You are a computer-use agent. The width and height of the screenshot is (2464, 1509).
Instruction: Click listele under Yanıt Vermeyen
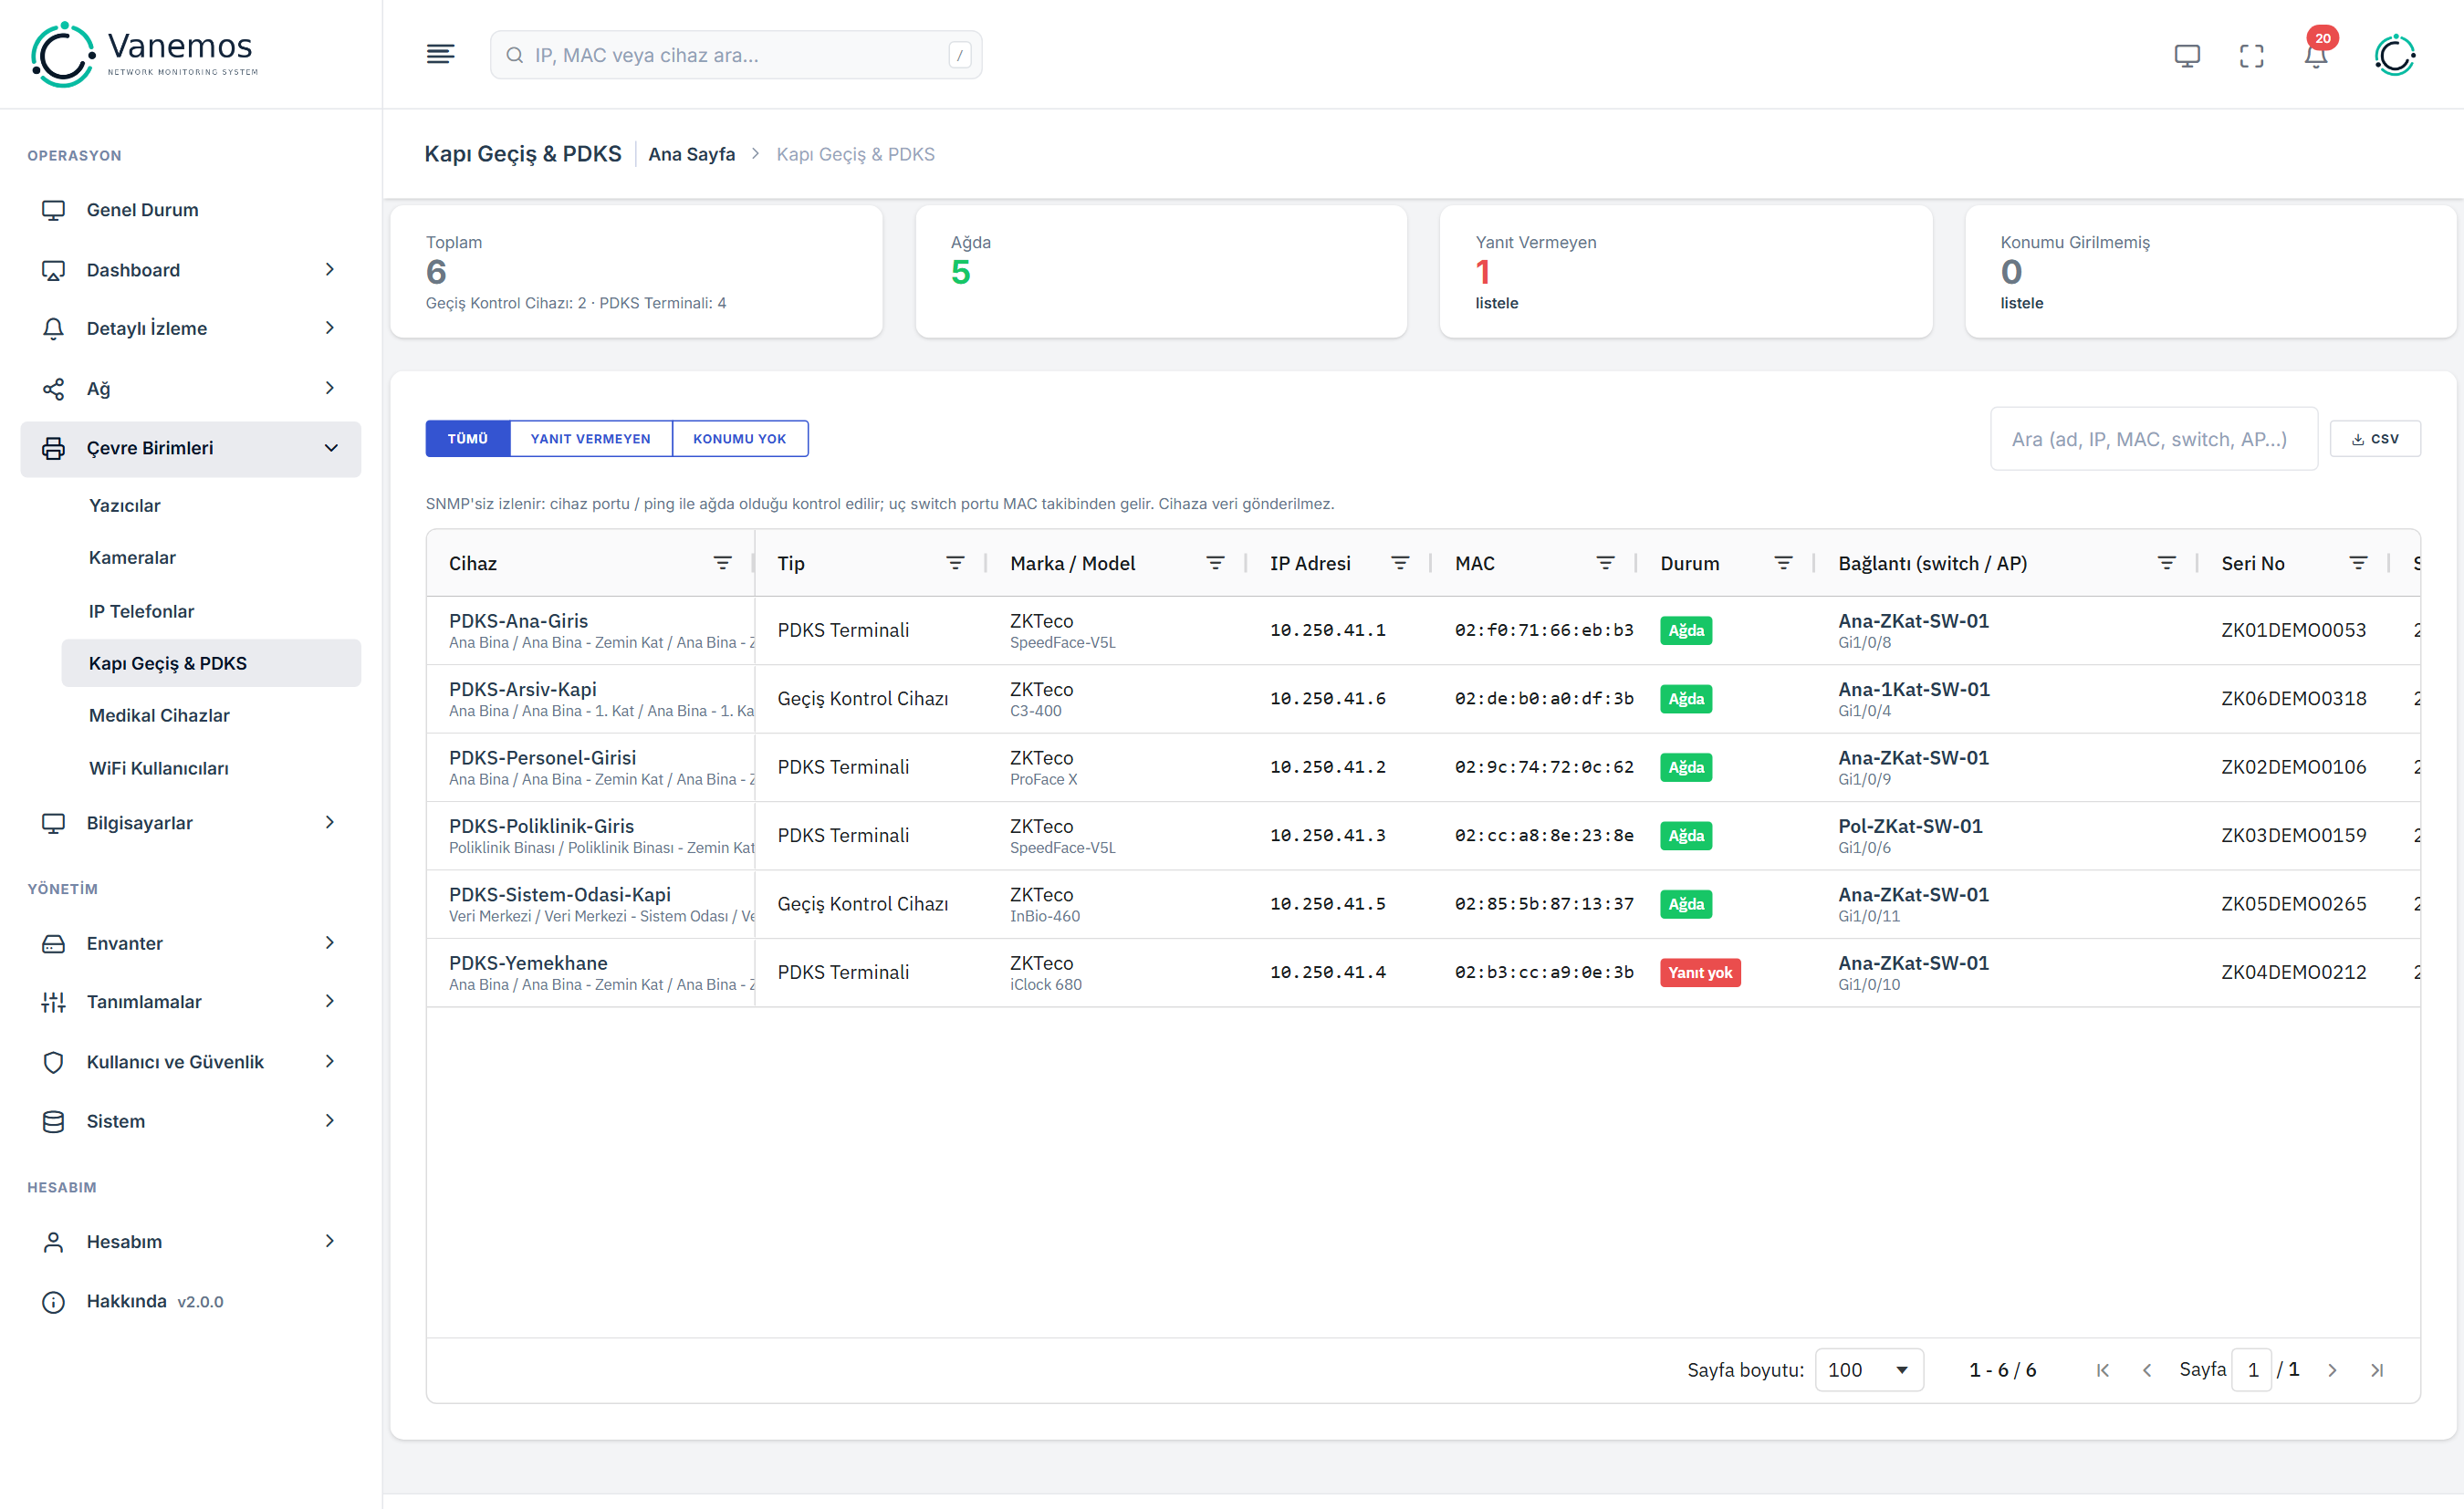1496,303
